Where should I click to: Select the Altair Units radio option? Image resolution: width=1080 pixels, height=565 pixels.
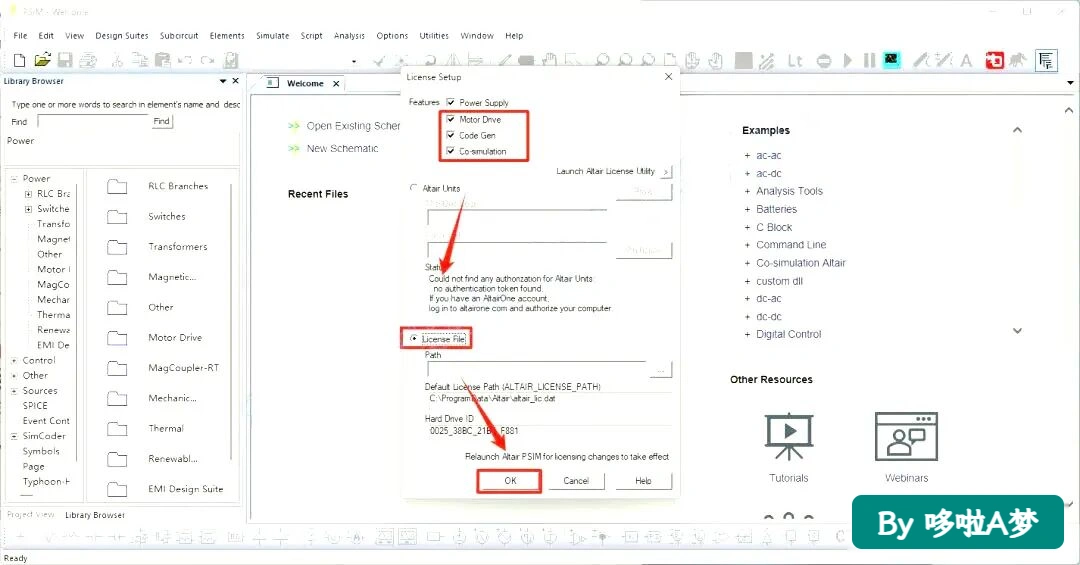point(413,187)
